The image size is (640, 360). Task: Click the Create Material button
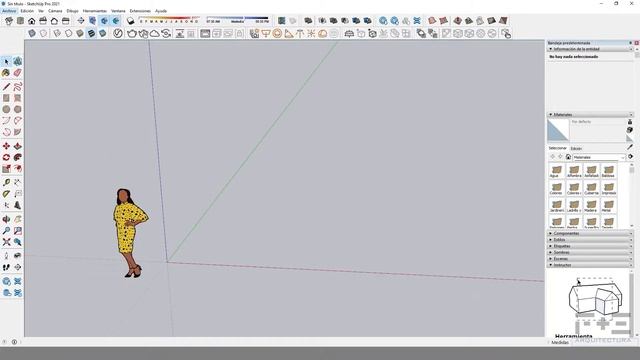coord(630,130)
